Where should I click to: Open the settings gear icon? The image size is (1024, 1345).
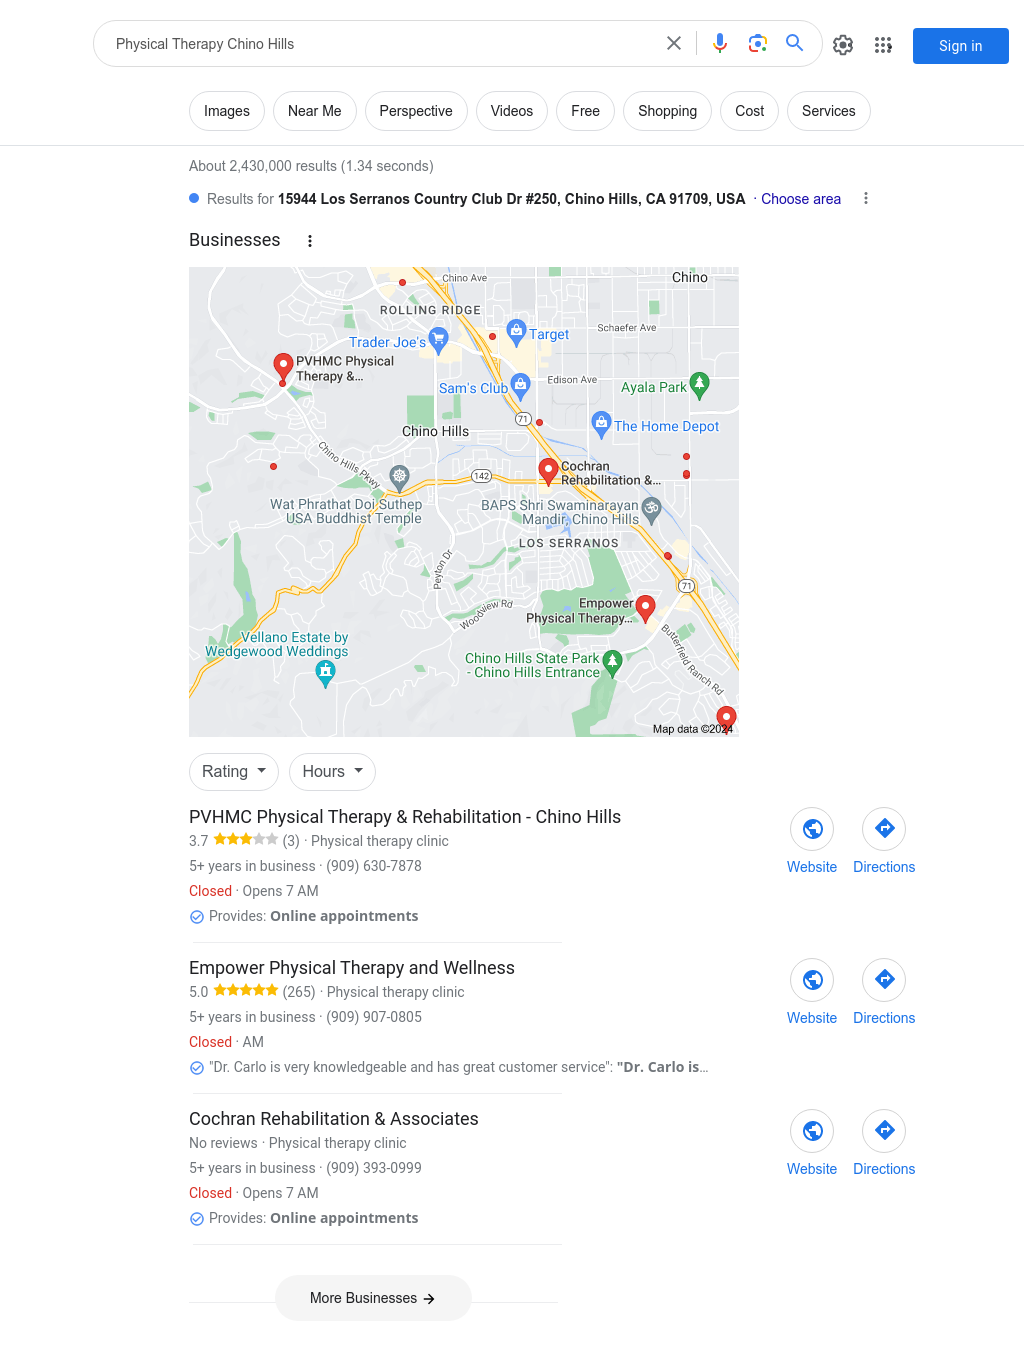point(843,45)
